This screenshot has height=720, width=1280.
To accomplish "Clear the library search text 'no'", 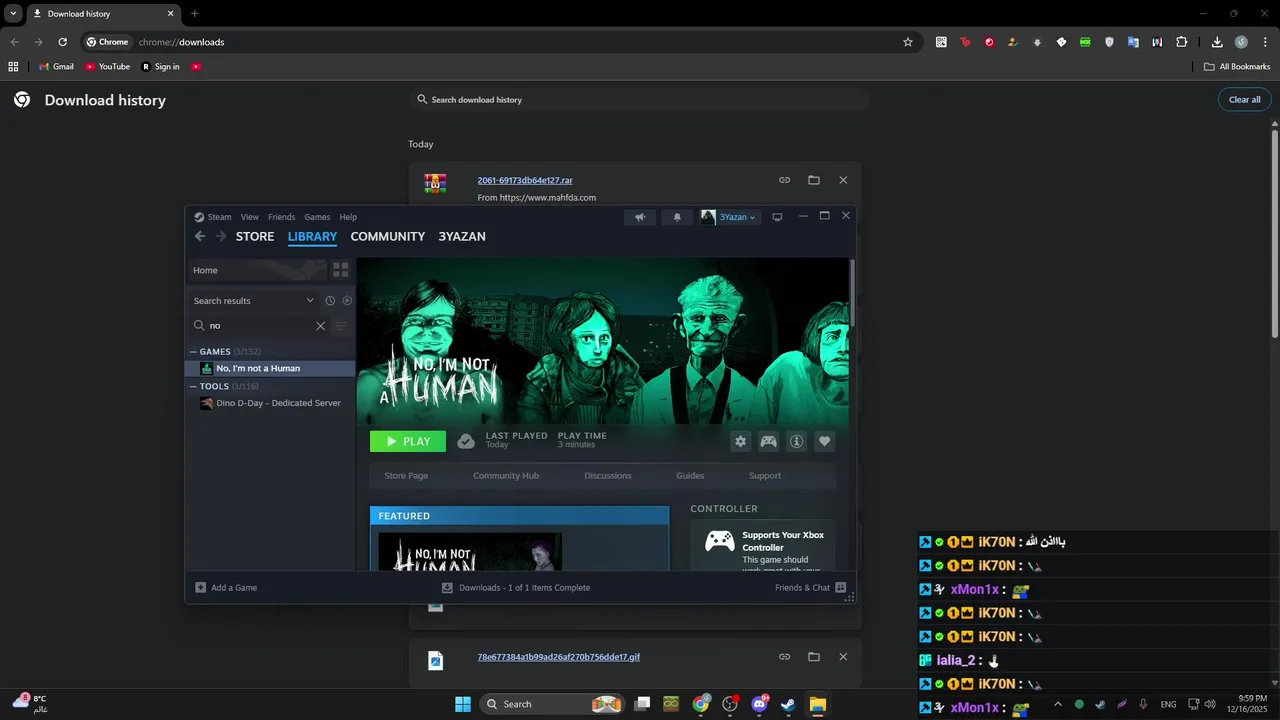I will click(x=320, y=326).
